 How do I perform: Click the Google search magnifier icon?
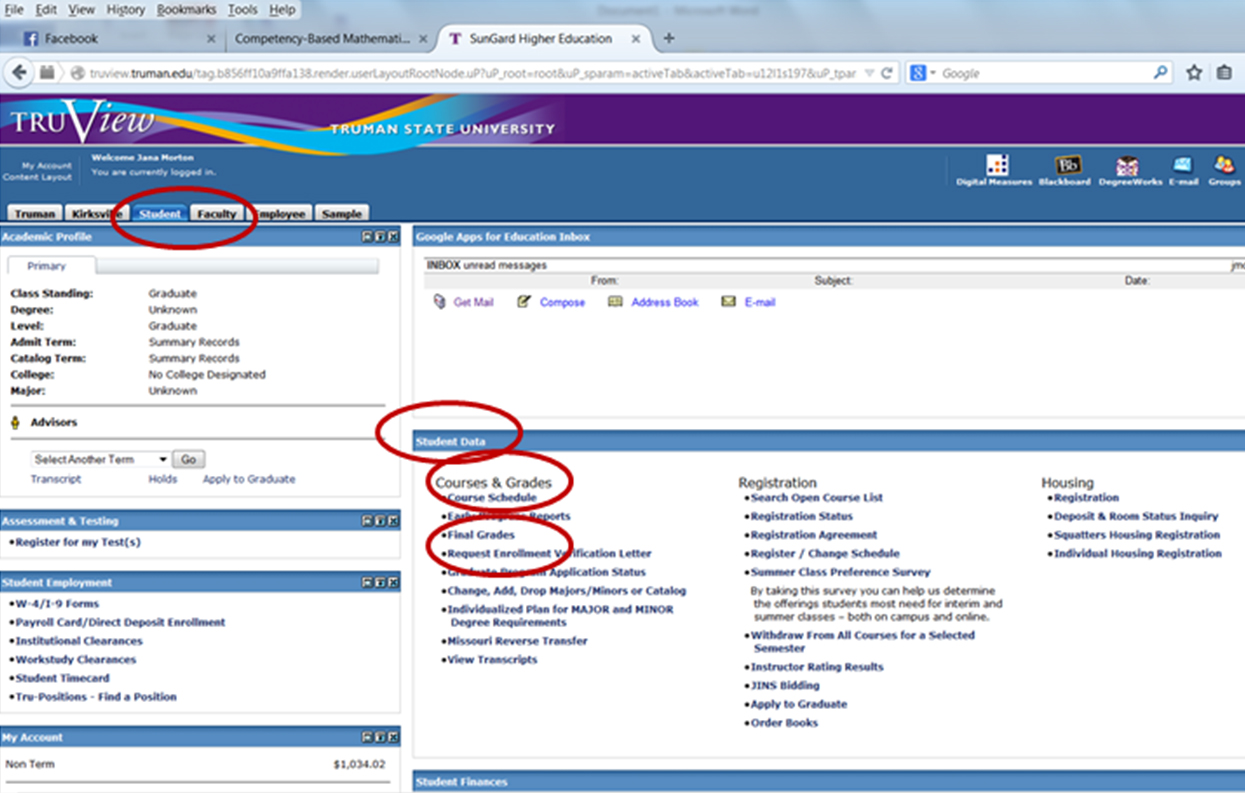1160,73
